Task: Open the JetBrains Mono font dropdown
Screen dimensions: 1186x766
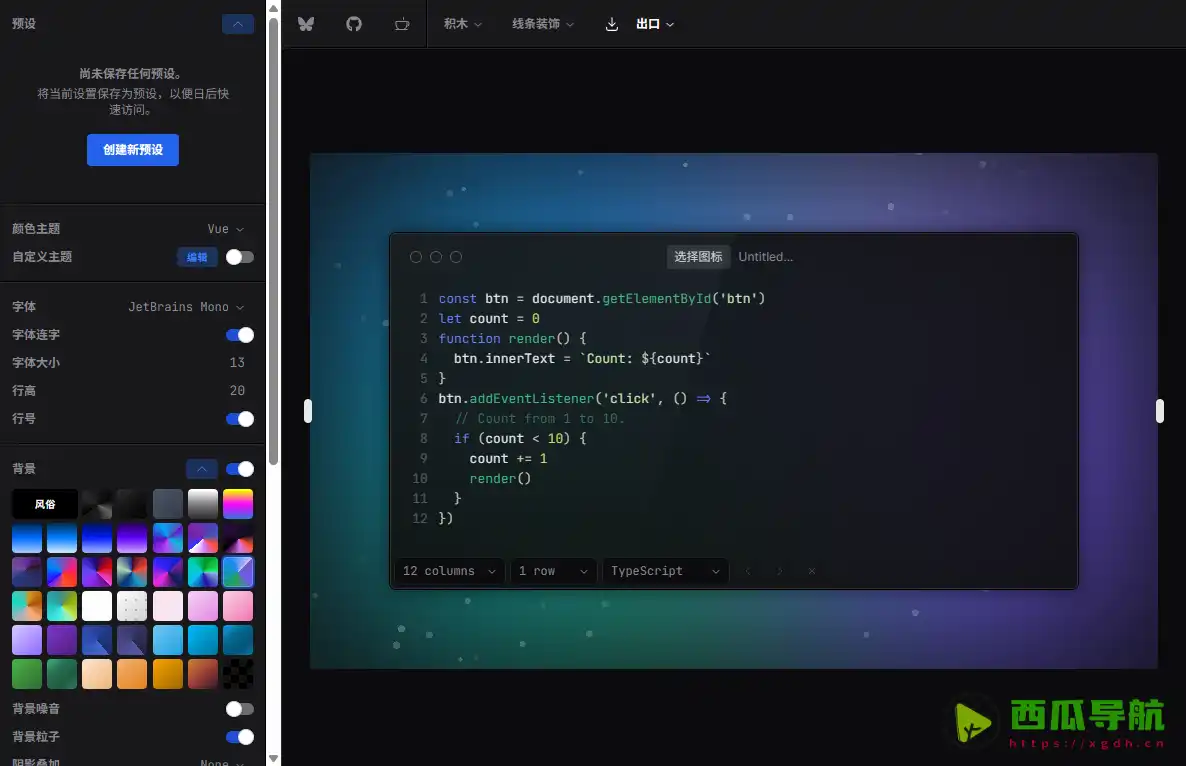Action: [186, 307]
